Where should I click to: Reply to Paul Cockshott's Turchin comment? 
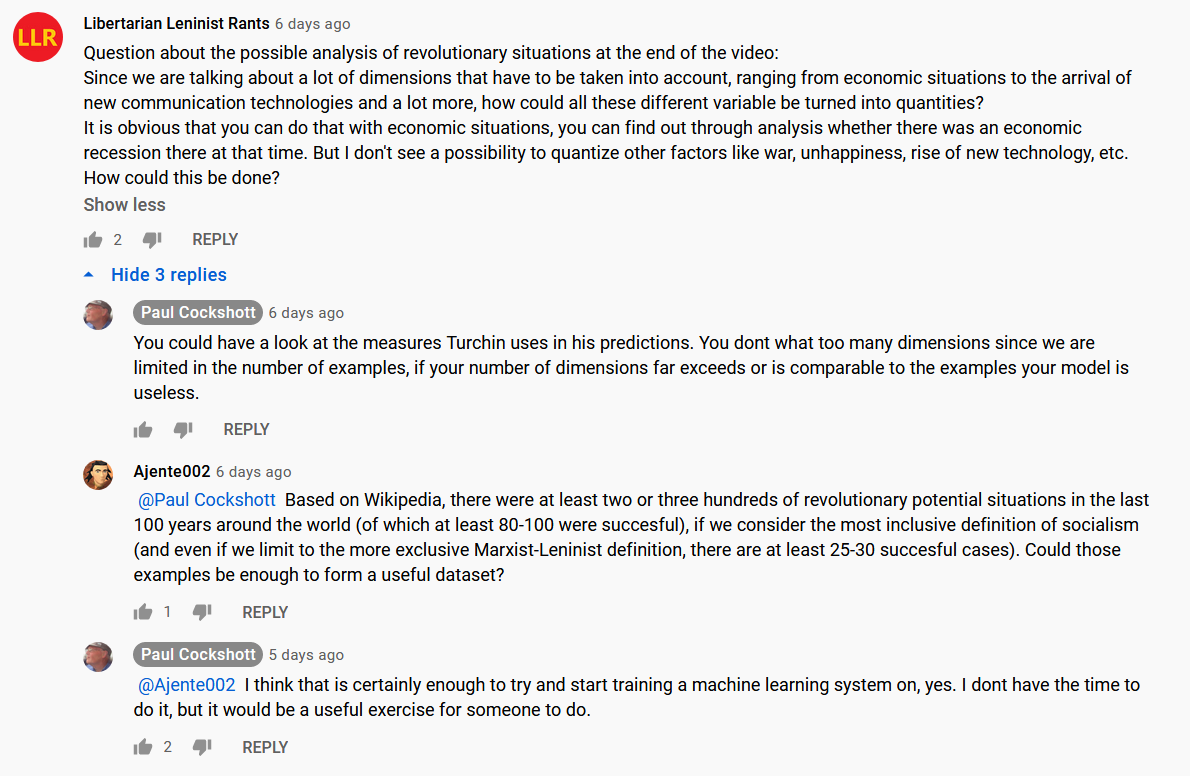[x=246, y=430]
